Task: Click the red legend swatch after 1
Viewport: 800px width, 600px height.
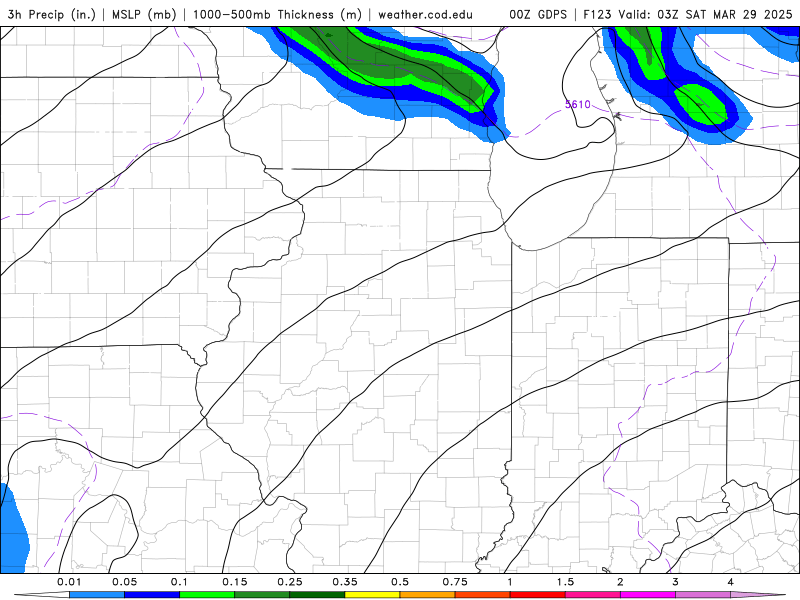Action: click(x=538, y=595)
